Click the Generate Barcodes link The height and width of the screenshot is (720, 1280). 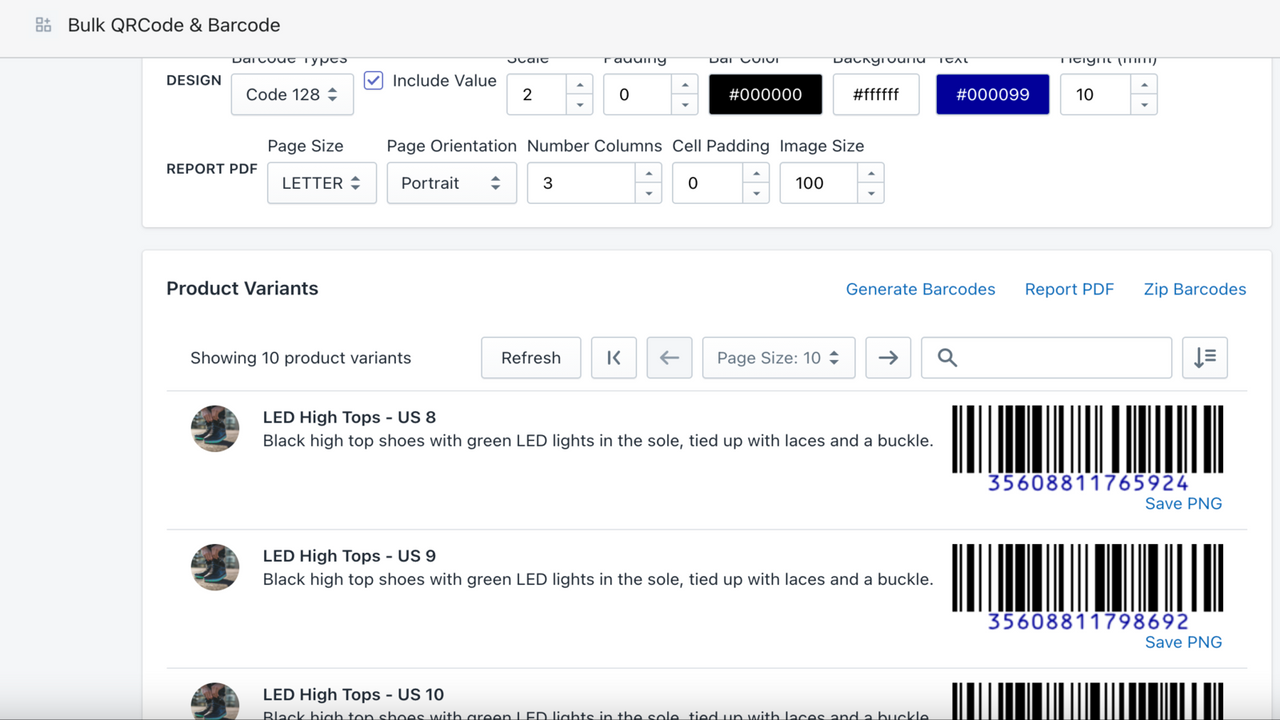pos(920,289)
